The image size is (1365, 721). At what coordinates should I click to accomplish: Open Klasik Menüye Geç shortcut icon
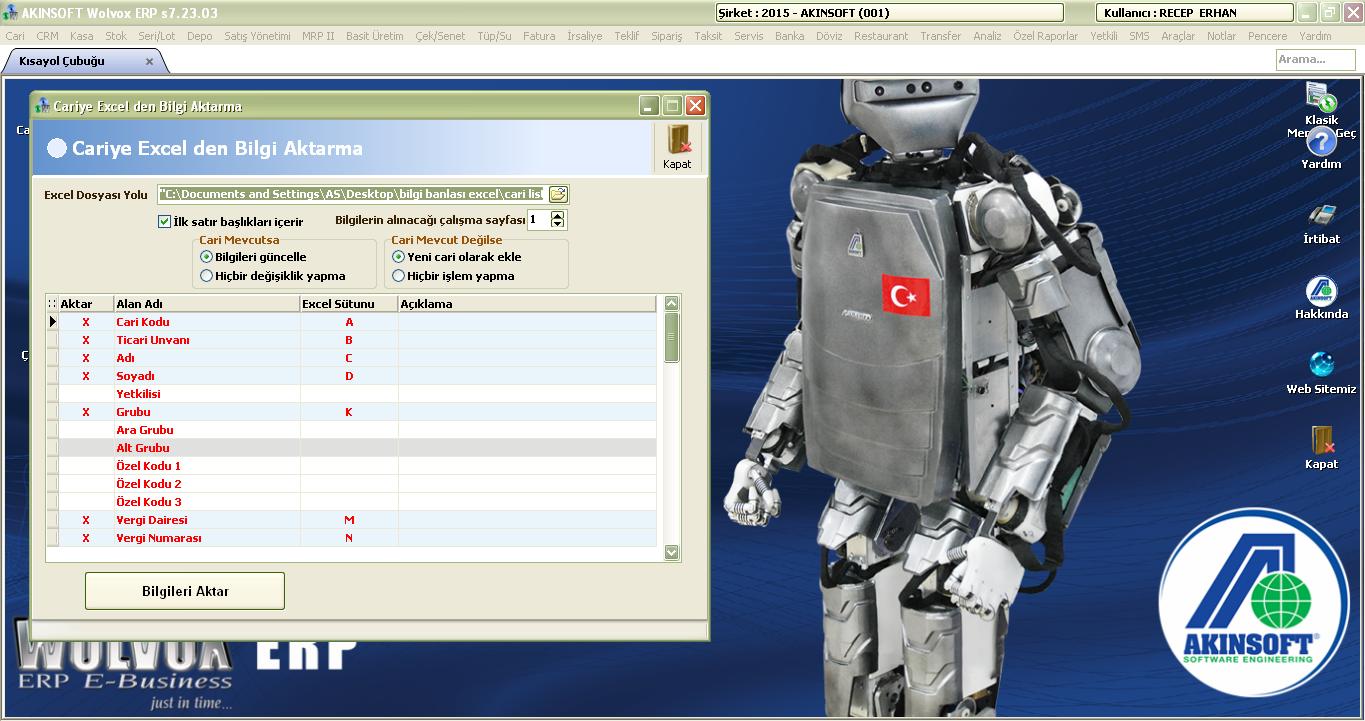coord(1321,97)
